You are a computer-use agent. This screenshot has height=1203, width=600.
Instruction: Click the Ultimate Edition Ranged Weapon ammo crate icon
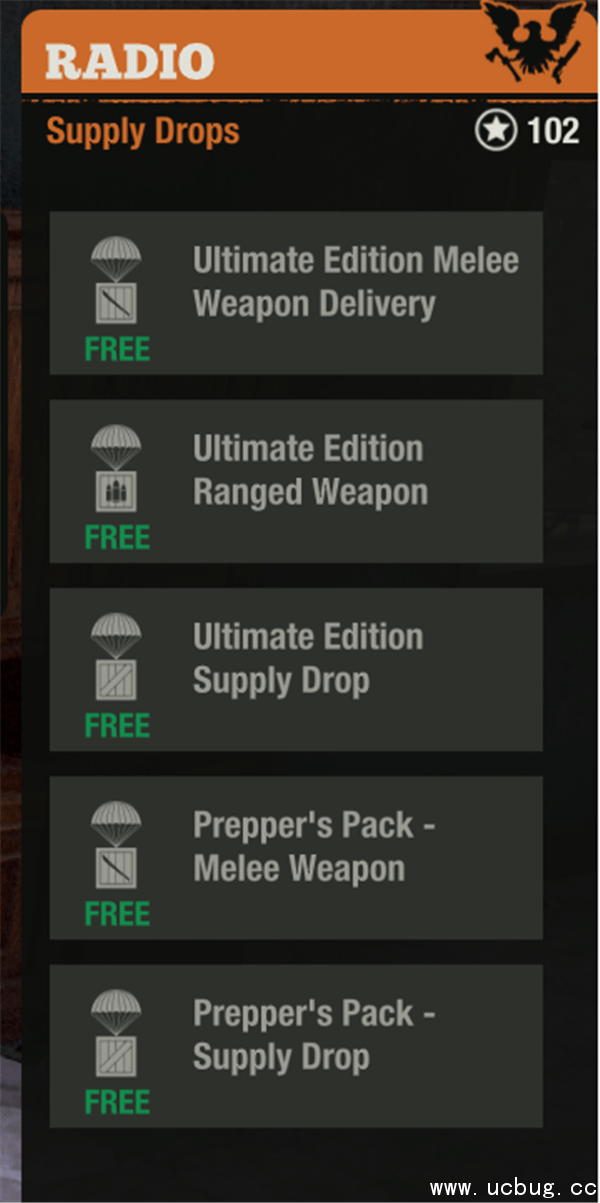[117, 468]
